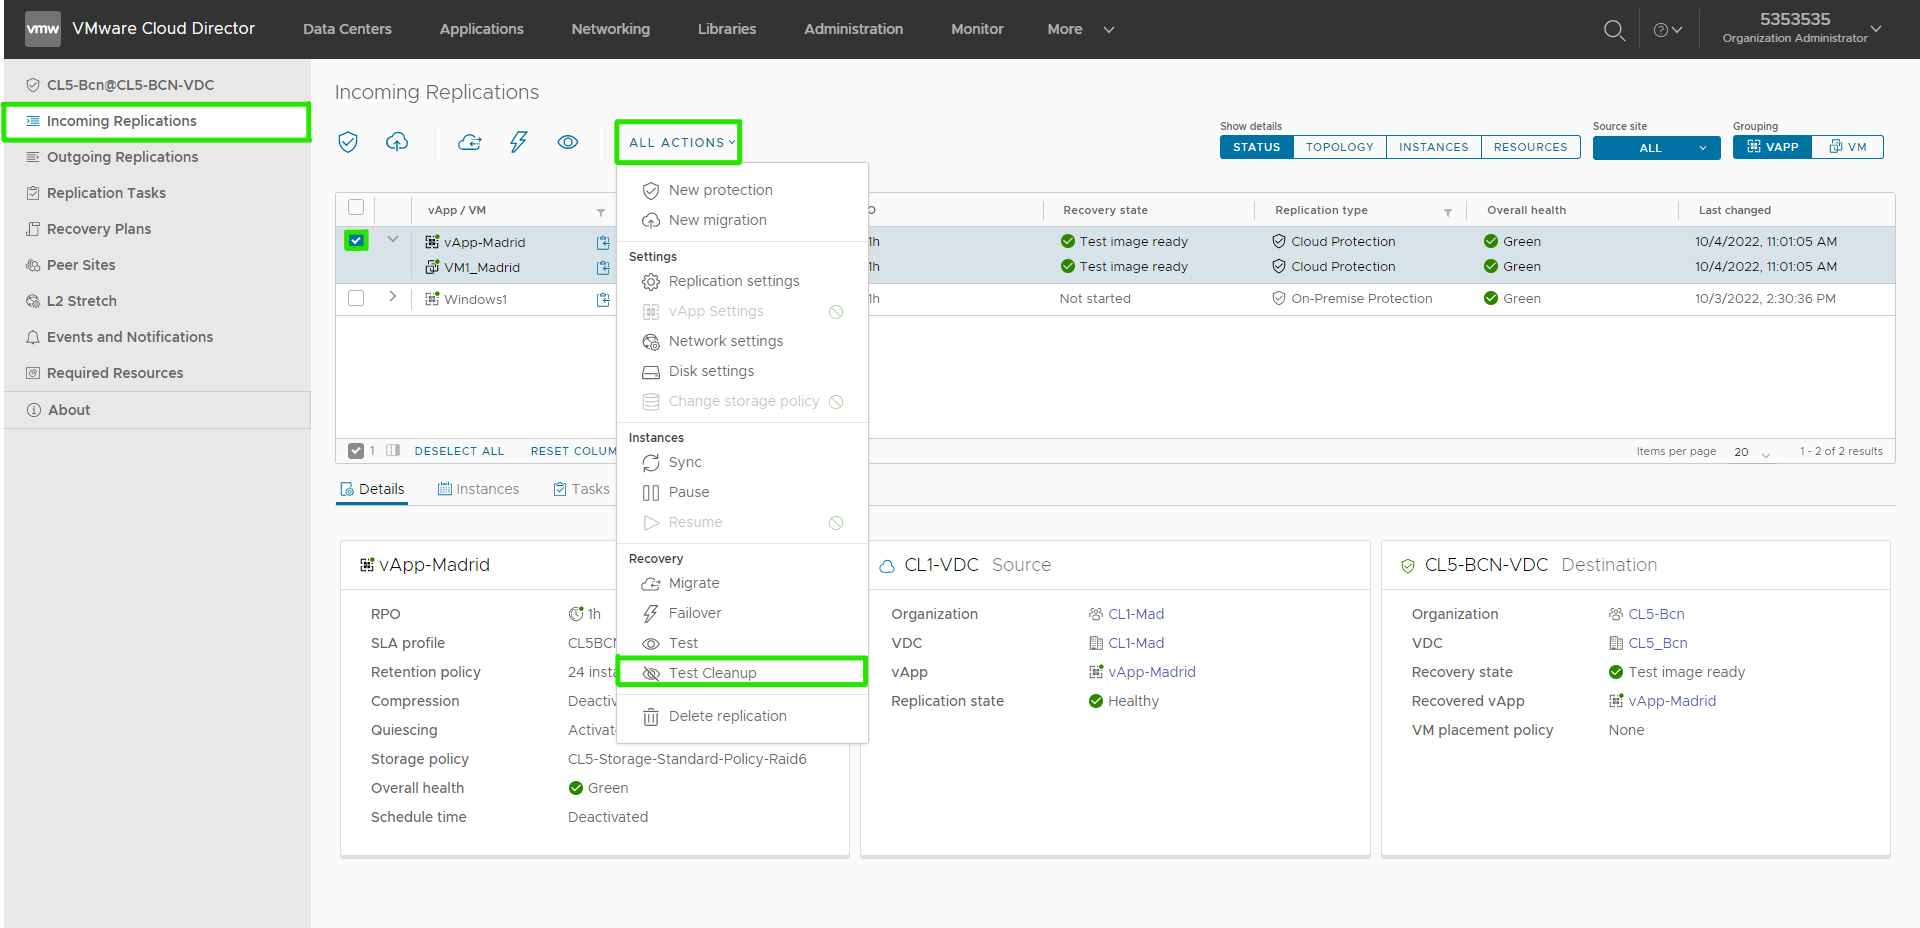Open the 5353535 user account dropdown

coord(1802,28)
